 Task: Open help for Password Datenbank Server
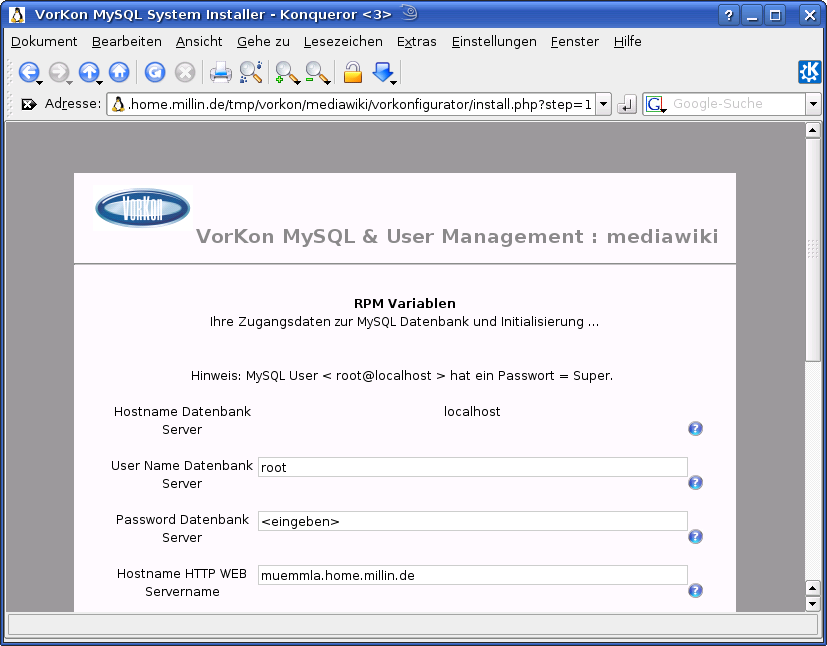(695, 536)
